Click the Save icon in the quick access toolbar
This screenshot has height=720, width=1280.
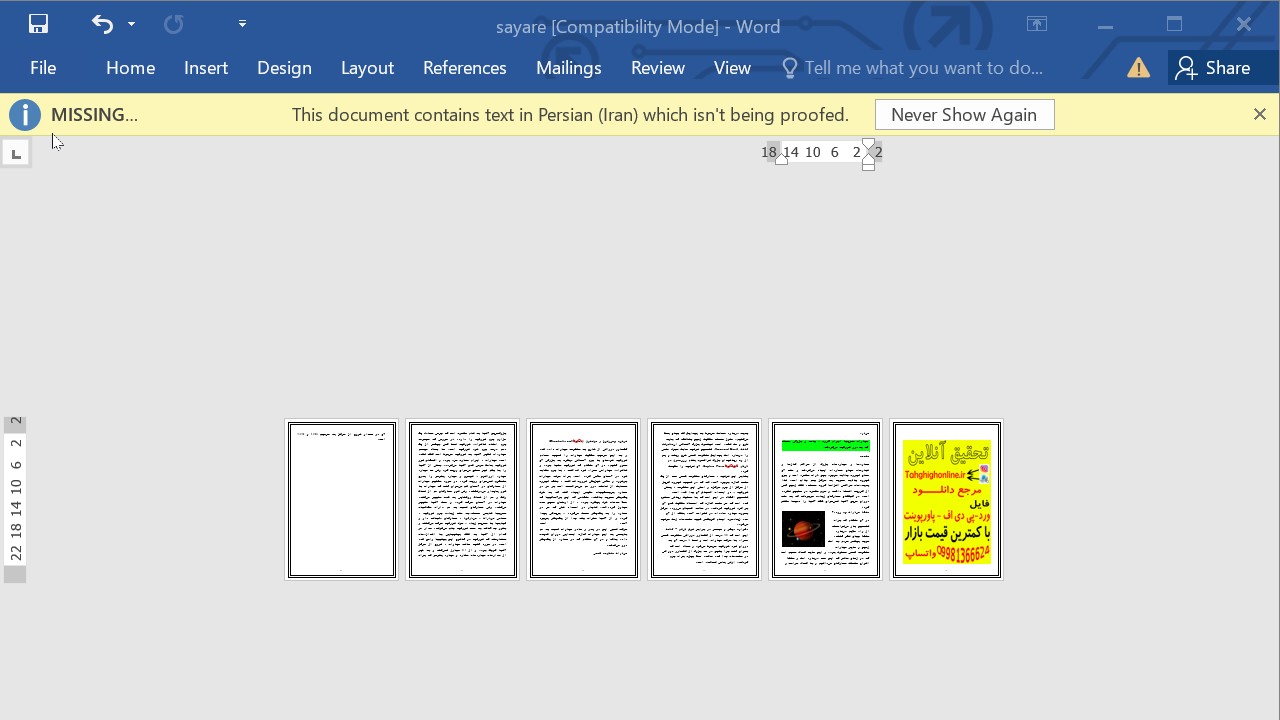click(x=38, y=24)
